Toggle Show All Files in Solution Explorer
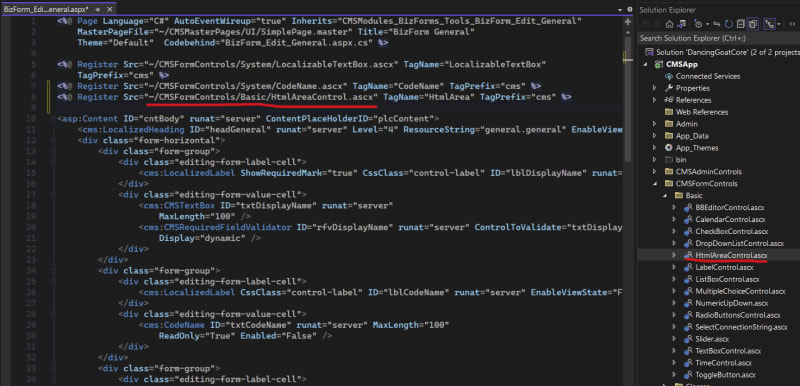The height and width of the screenshot is (386, 800). click(x=753, y=24)
